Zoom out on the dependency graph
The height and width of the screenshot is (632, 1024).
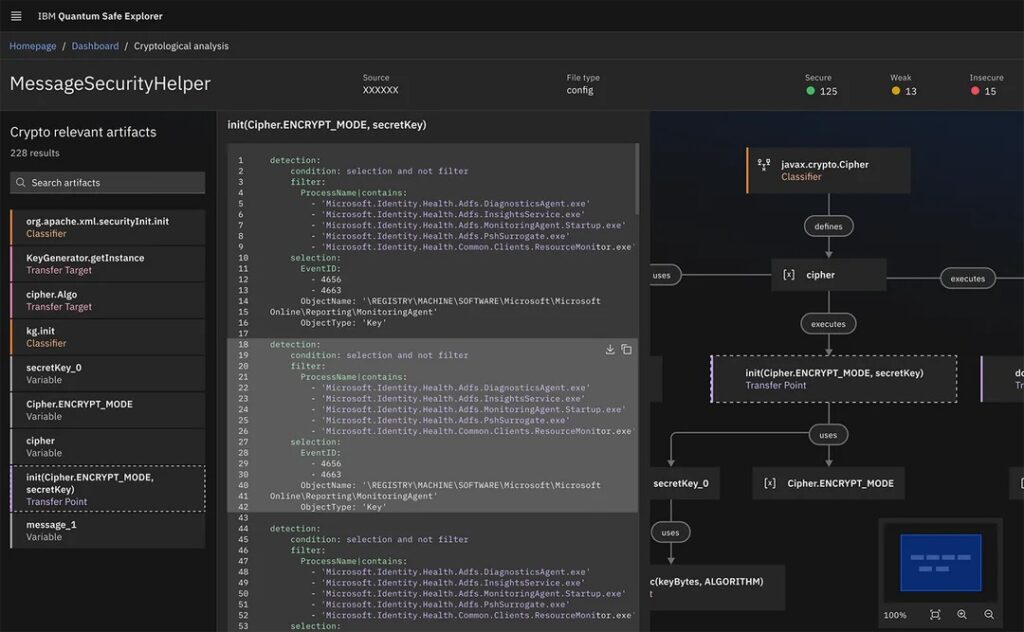point(990,615)
